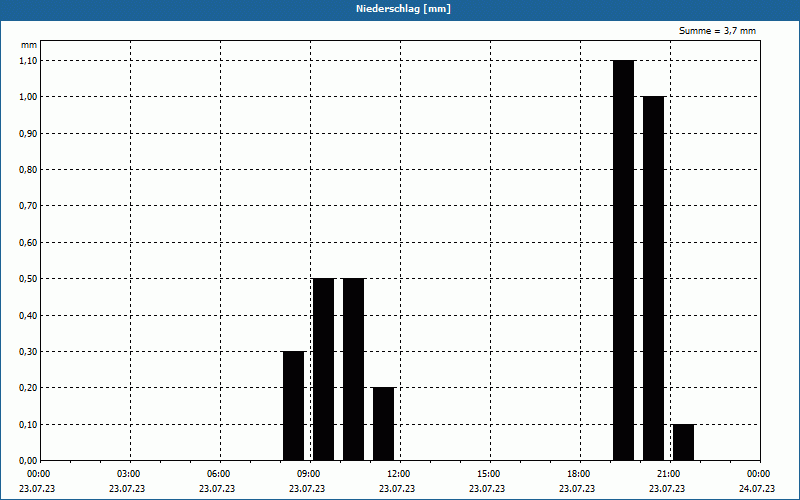Click the 0,20 mm bar before 12:00

point(384,424)
